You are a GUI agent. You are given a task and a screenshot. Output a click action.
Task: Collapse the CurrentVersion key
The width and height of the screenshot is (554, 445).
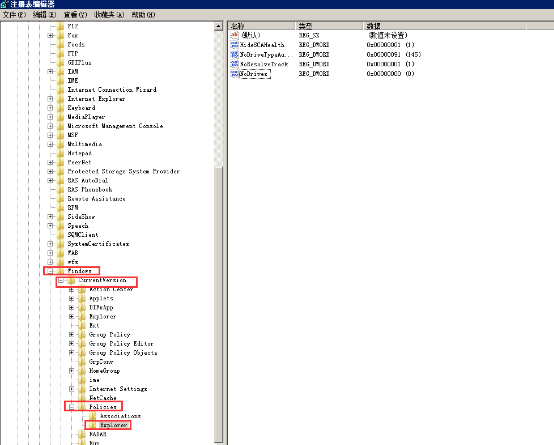coord(61,280)
